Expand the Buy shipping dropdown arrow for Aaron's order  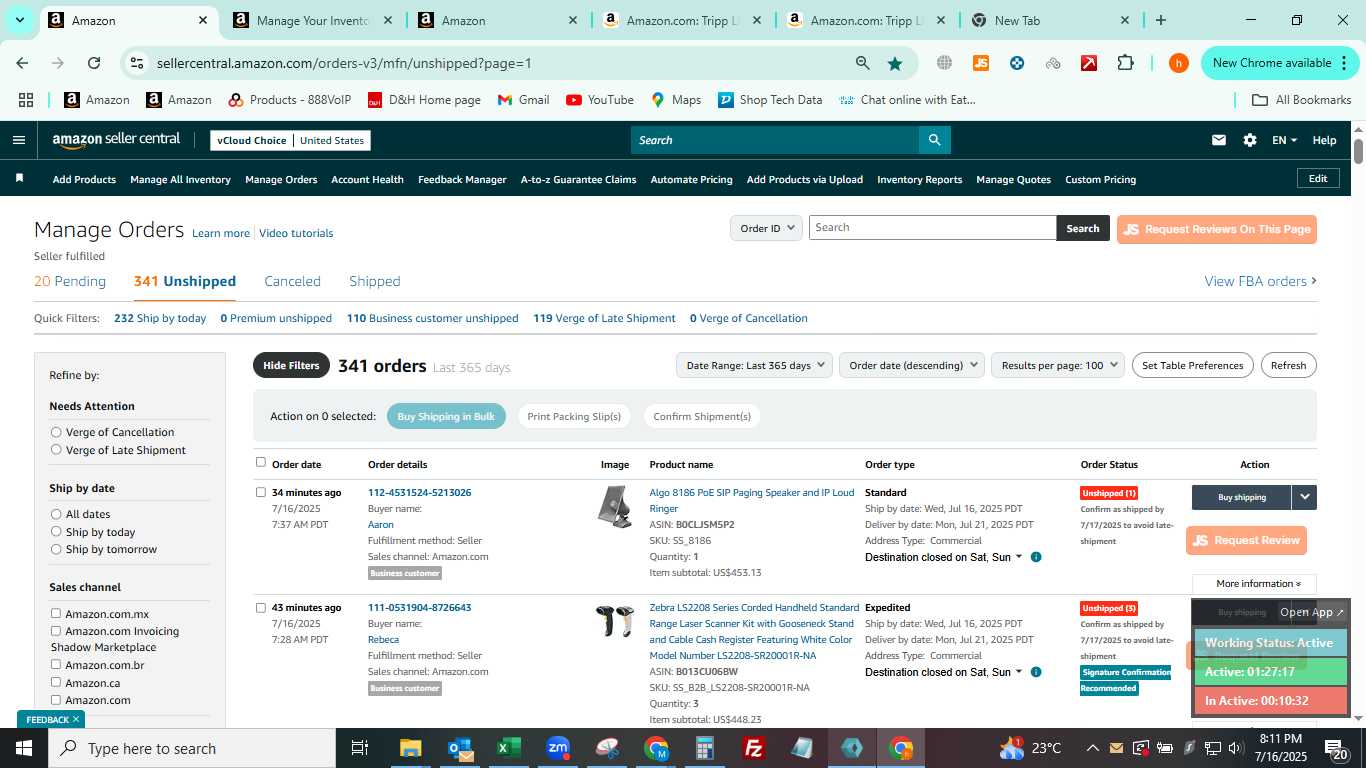pyautogui.click(x=1304, y=497)
